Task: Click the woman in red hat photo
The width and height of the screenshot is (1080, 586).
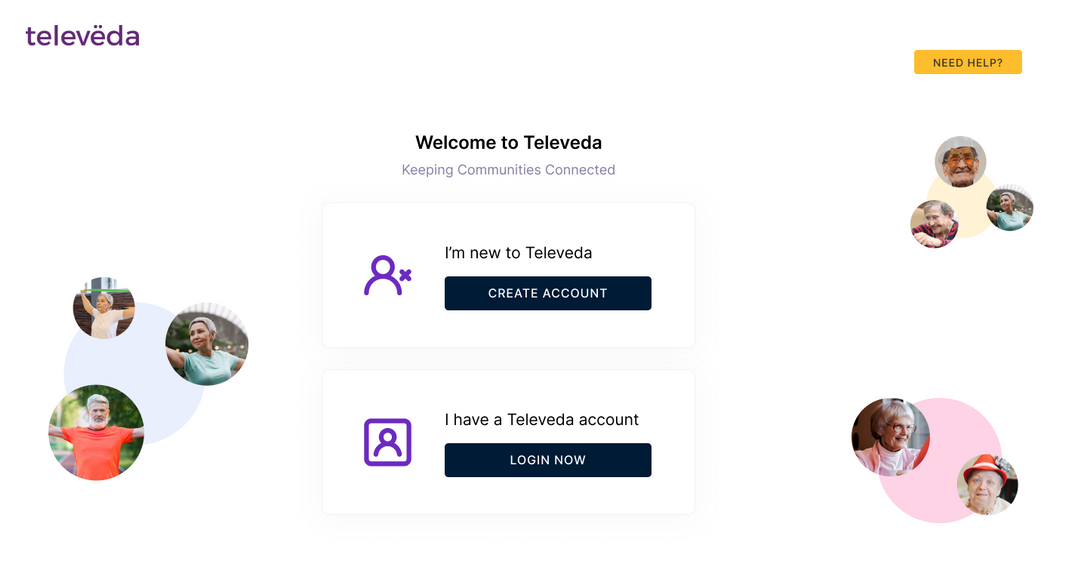Action: point(988,487)
